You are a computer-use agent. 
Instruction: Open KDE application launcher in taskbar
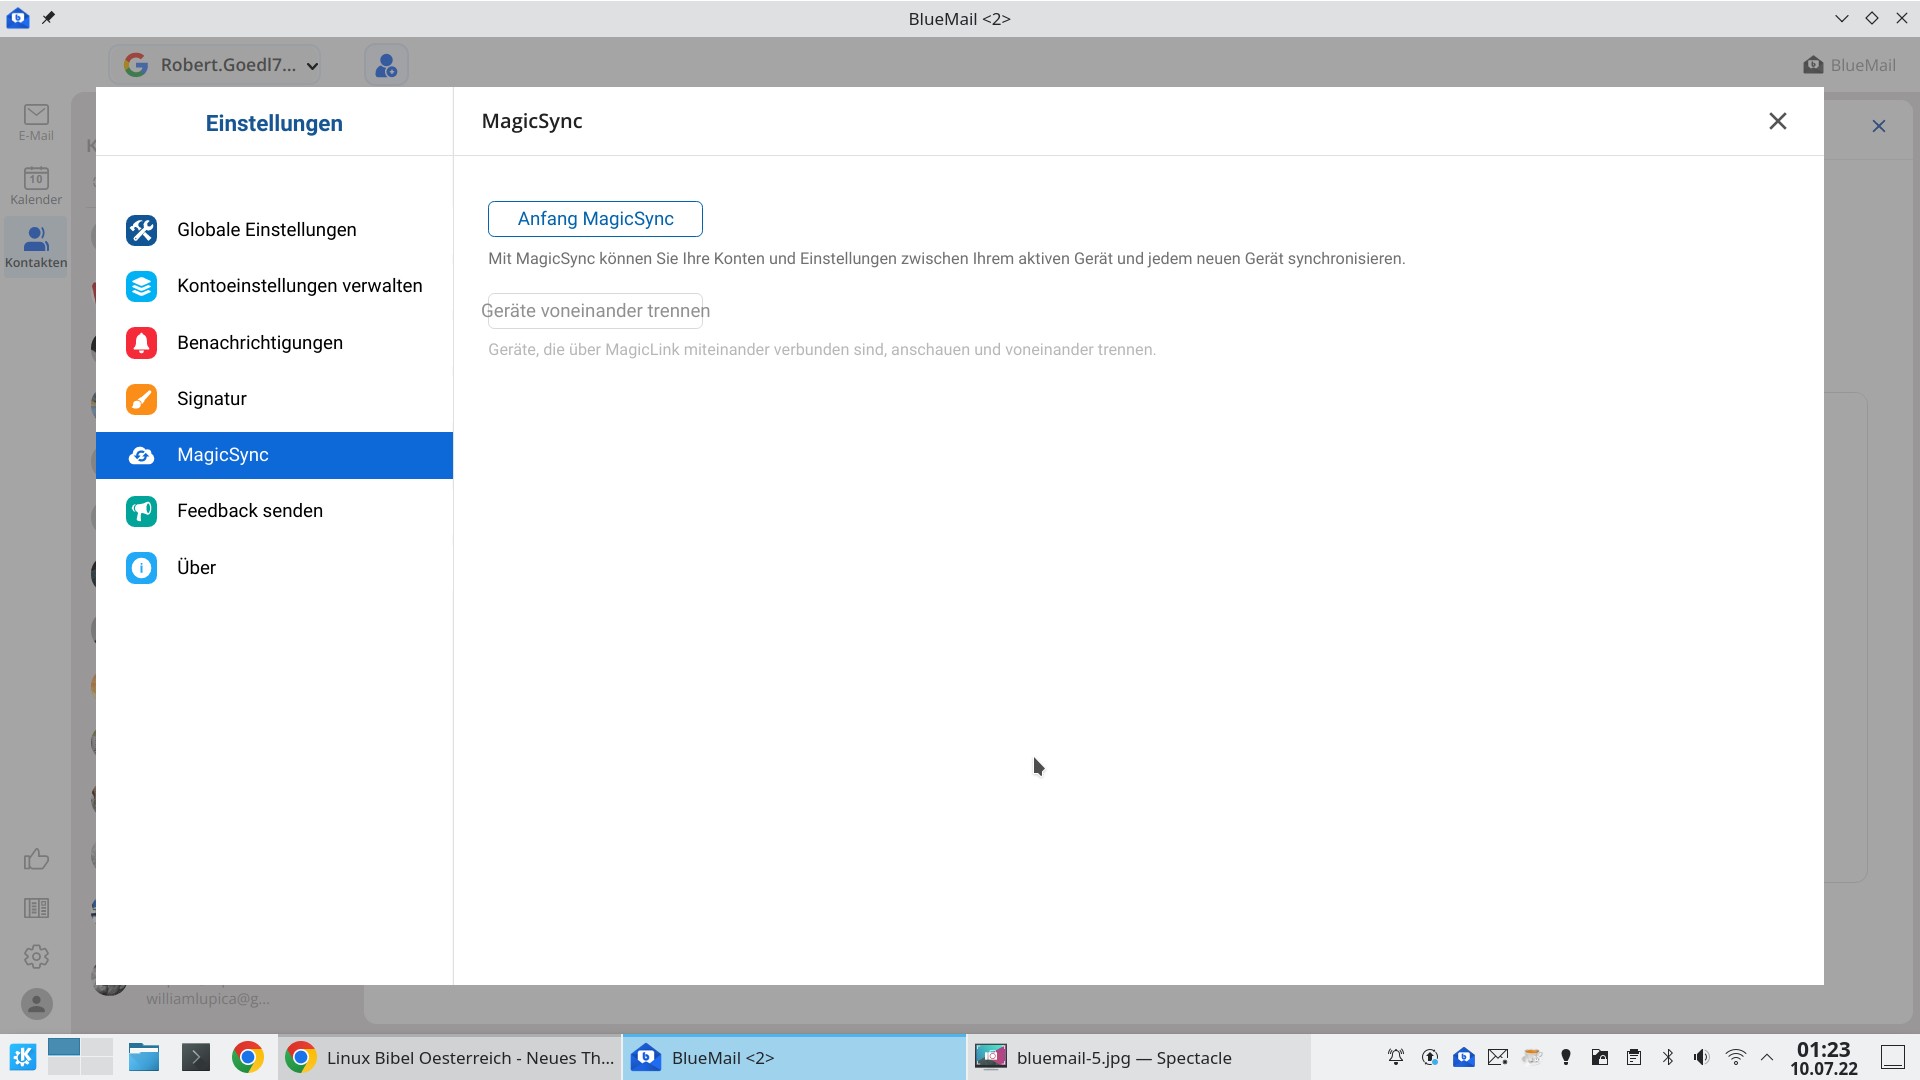[x=22, y=1057]
